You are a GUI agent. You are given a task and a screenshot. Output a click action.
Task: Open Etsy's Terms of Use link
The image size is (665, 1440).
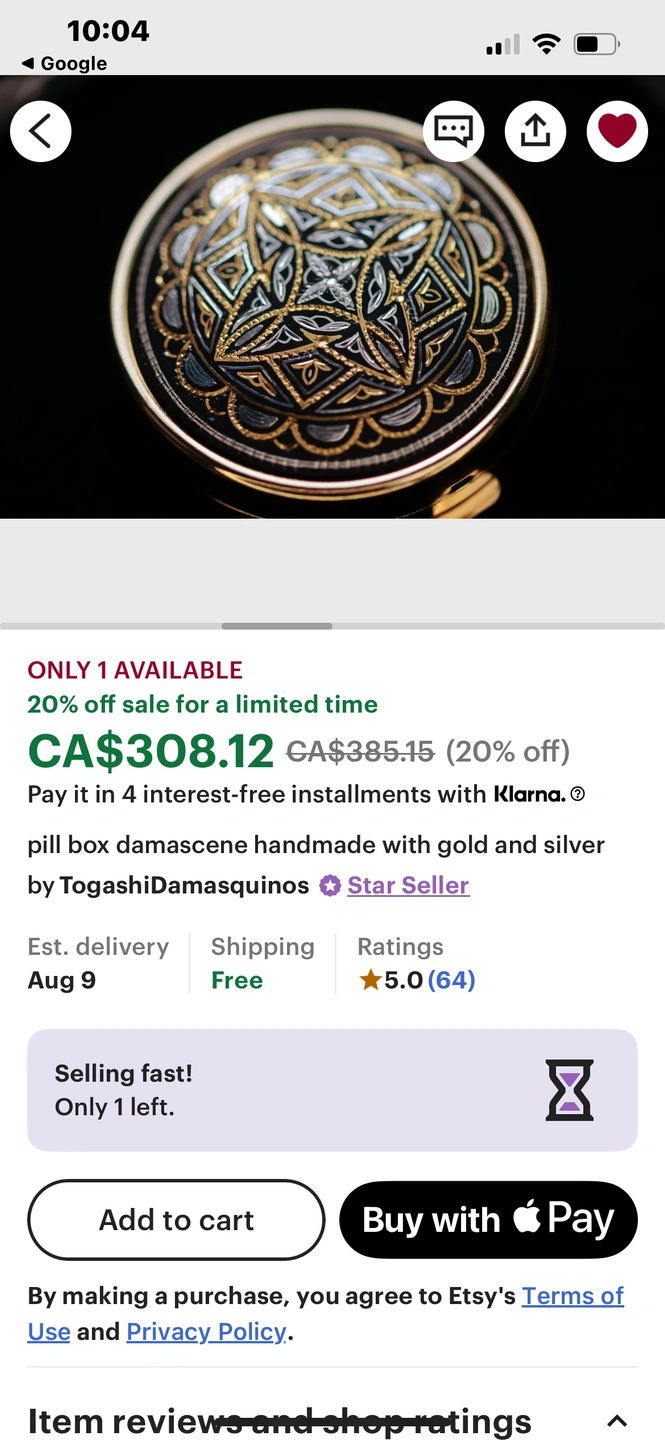tap(572, 1297)
